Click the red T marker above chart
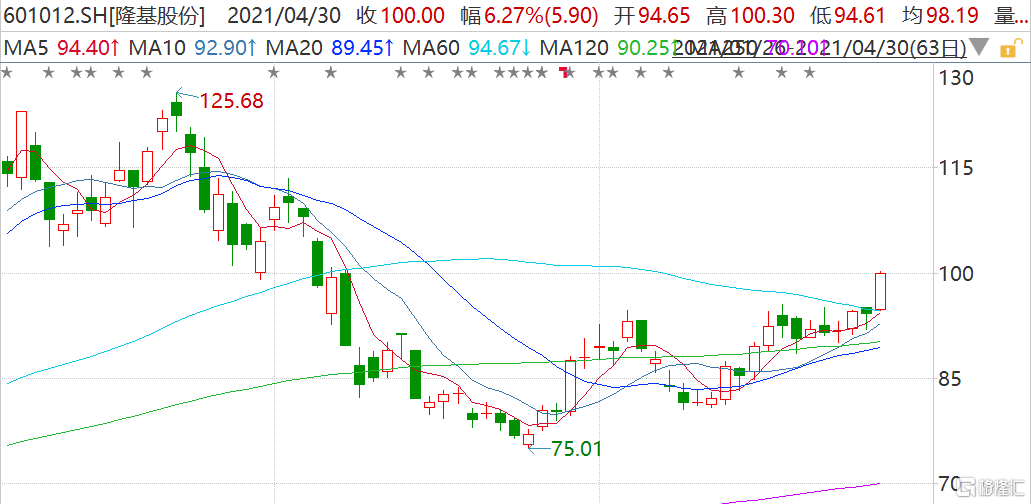The height and width of the screenshot is (504, 1031). [x=562, y=71]
